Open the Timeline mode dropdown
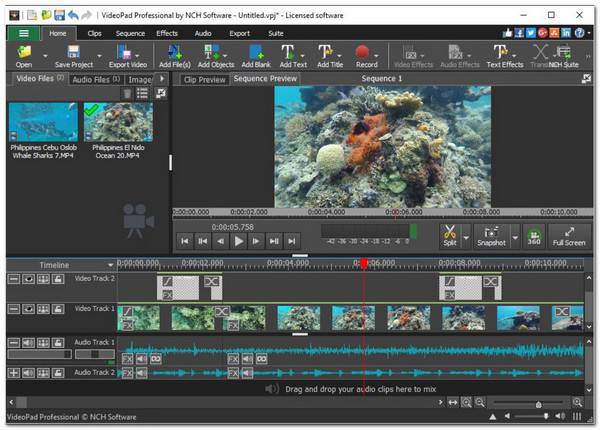Viewport: 600px width, 430px height. [110, 265]
